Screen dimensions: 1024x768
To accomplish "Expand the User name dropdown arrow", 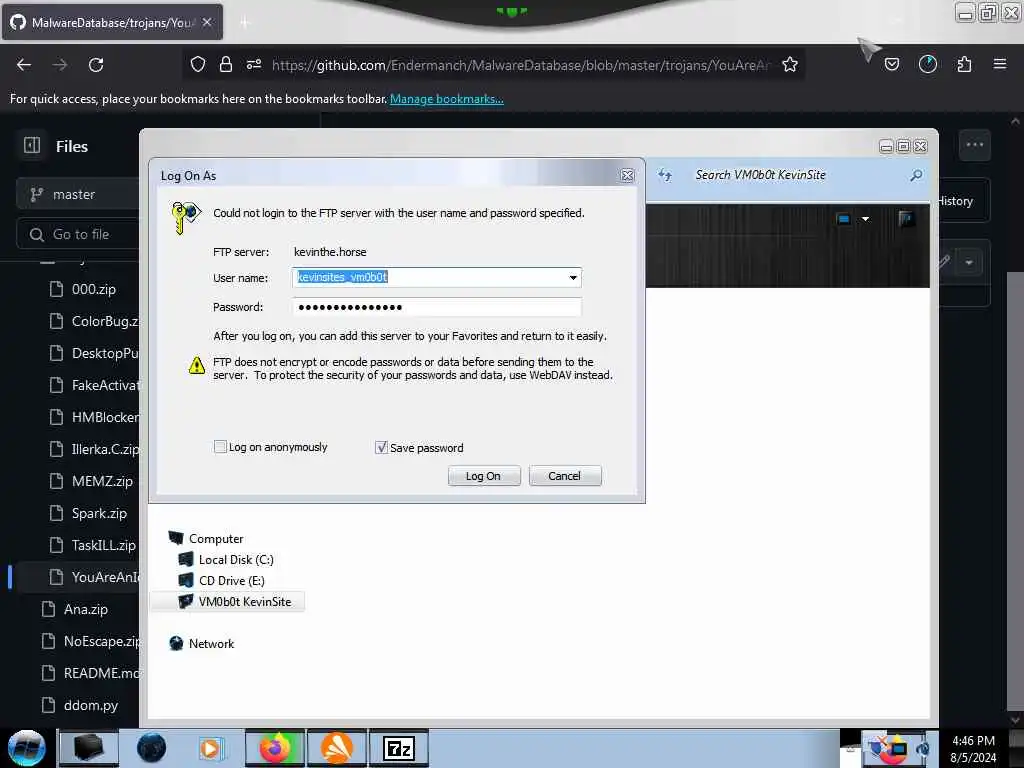I will [x=573, y=278].
